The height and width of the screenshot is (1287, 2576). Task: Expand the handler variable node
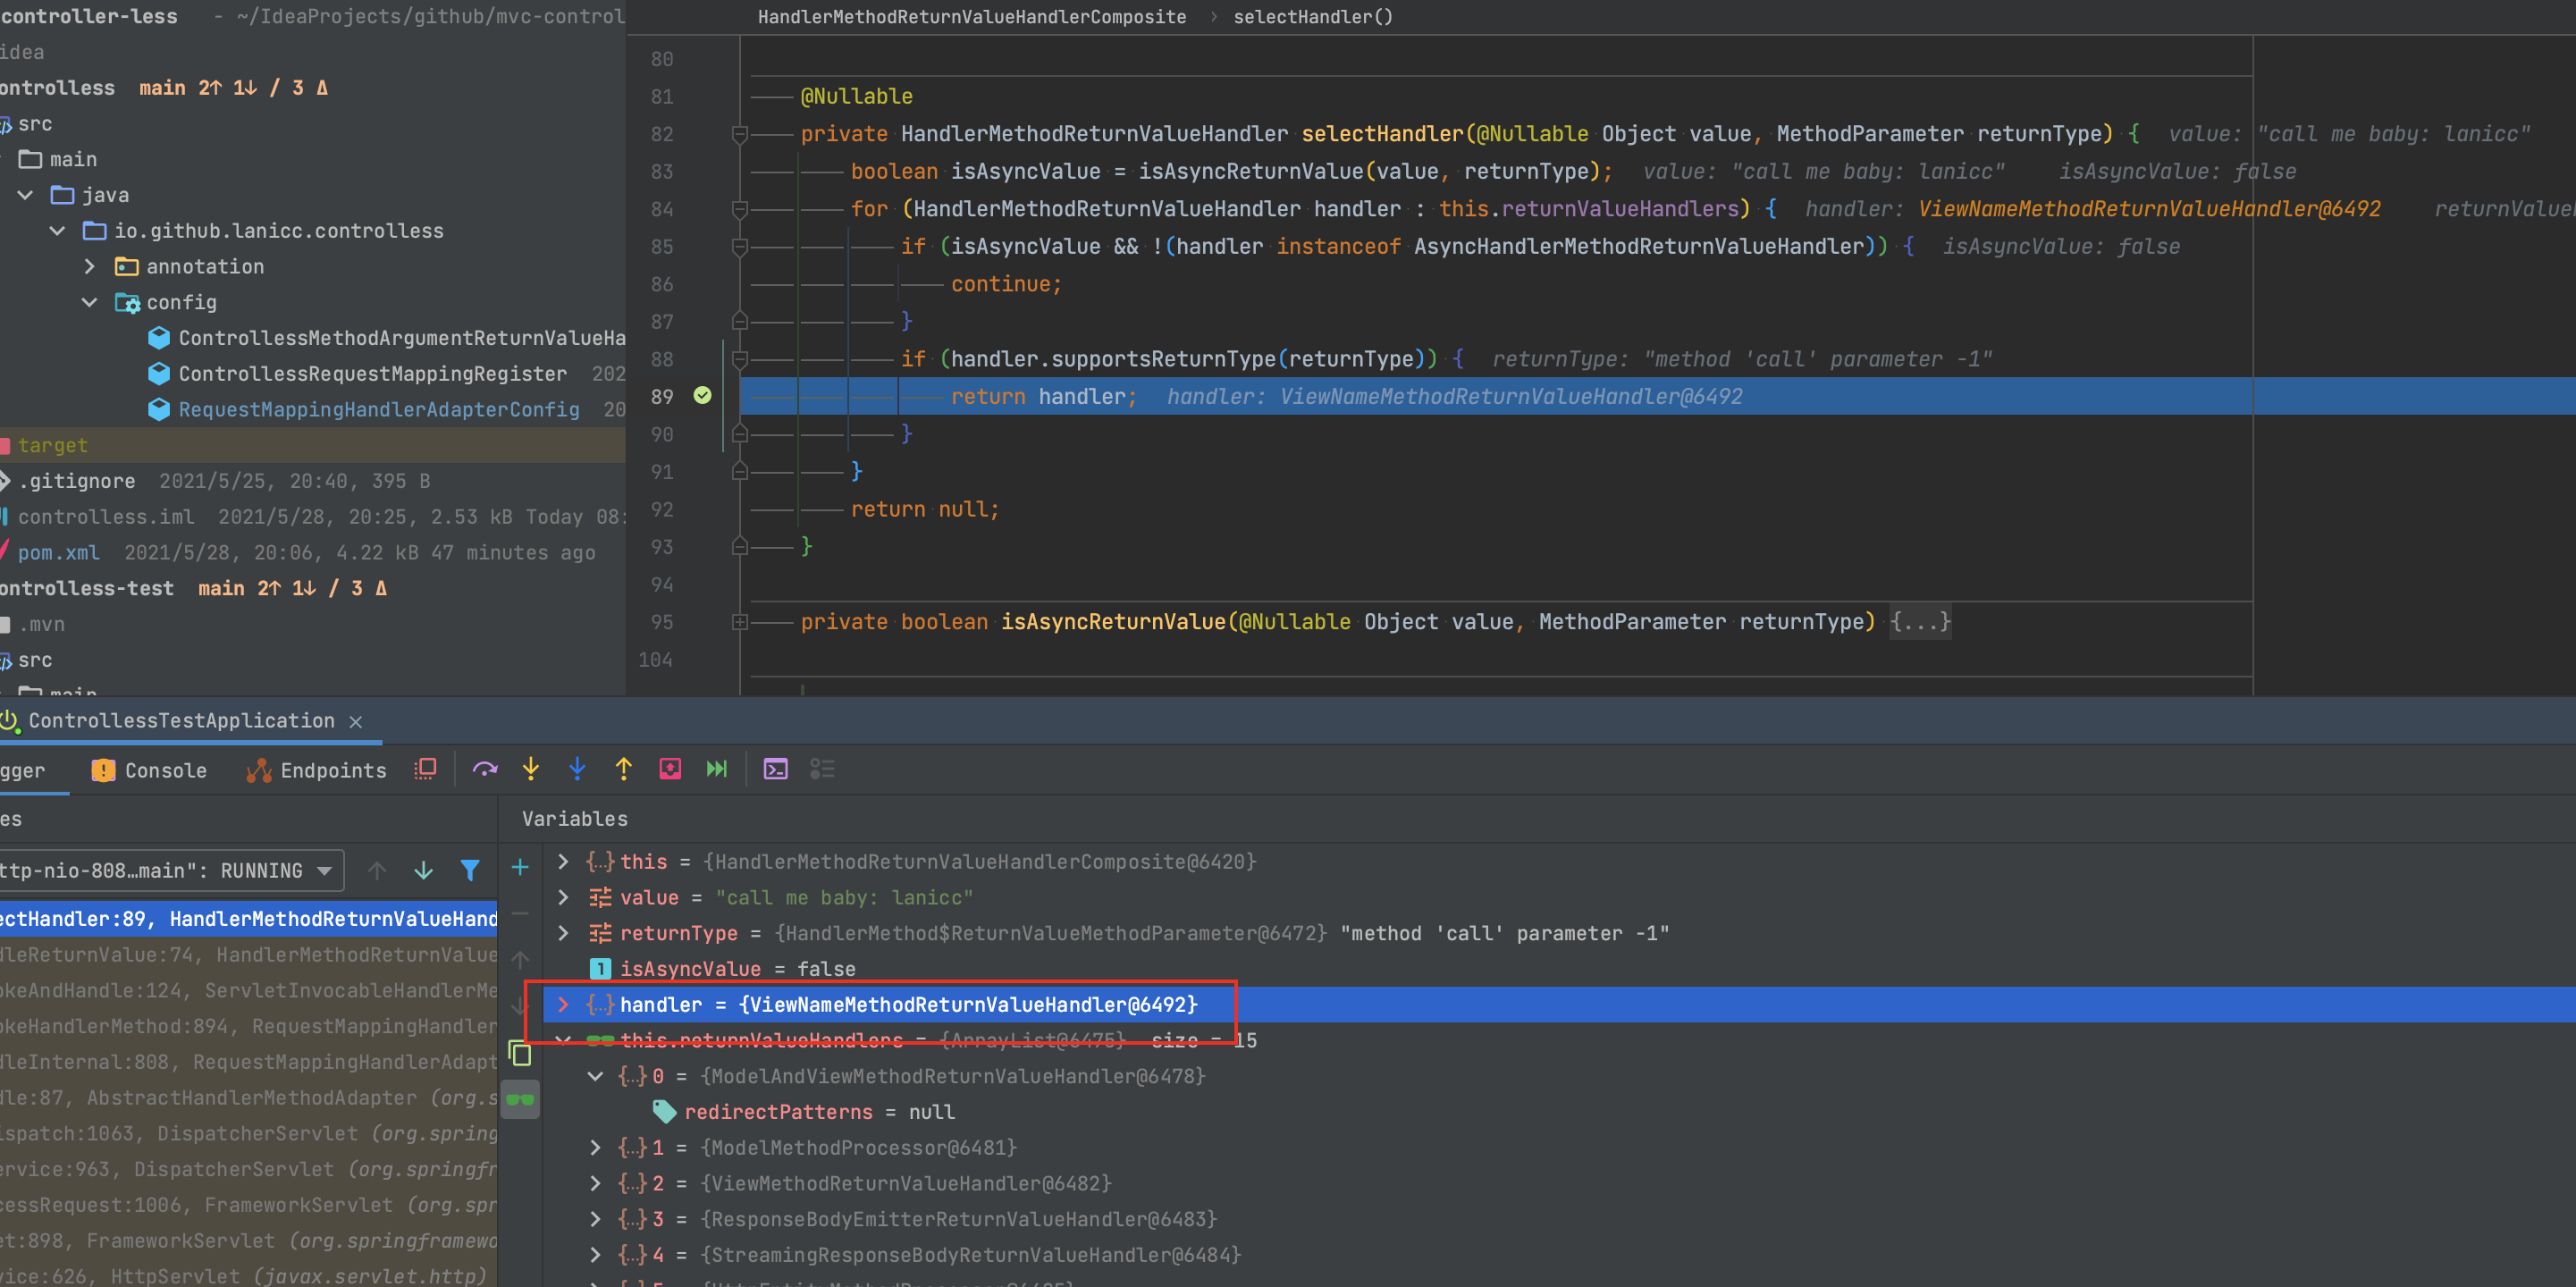pyautogui.click(x=563, y=1004)
